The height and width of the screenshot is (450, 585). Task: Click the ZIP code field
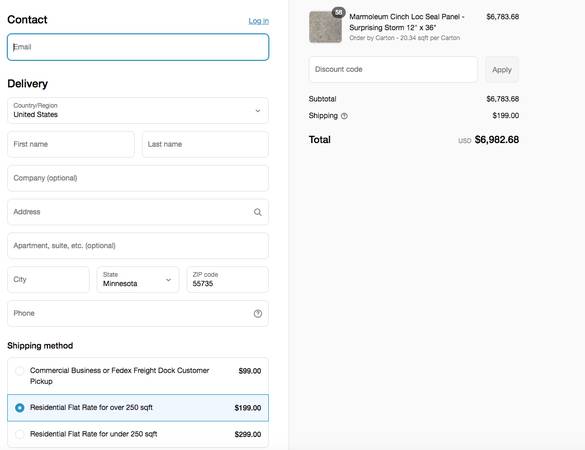coord(227,279)
